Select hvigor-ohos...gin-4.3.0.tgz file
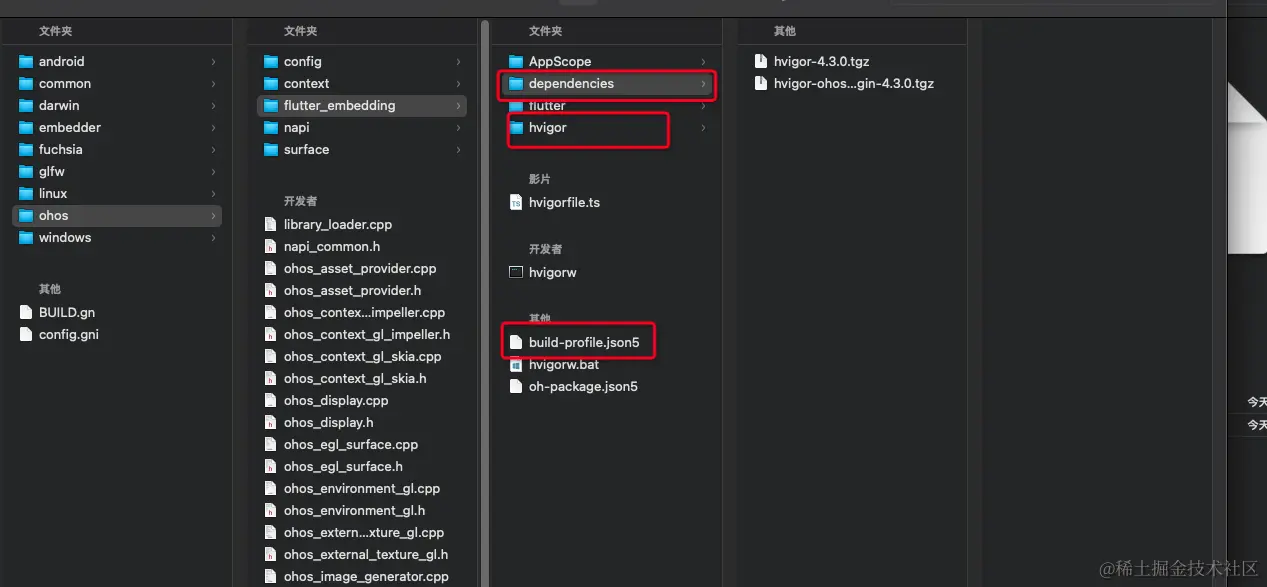The image size is (1267, 587). pos(852,83)
